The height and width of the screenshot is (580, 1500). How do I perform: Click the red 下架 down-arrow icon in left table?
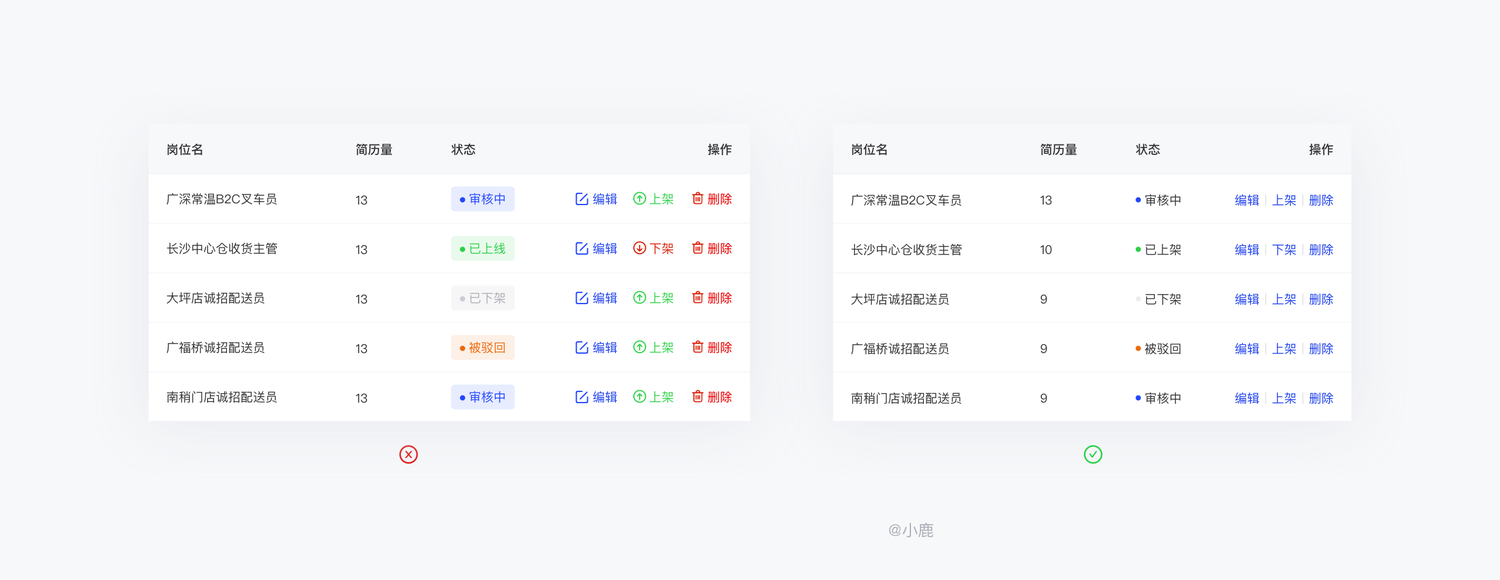(x=640, y=248)
